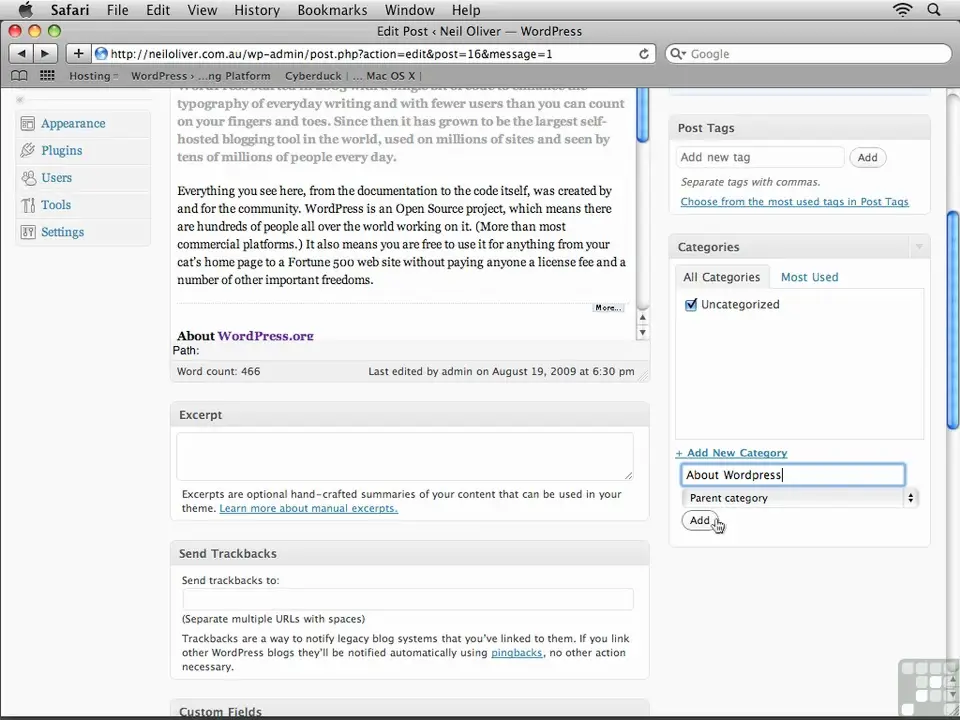Switch to All Categories tab

click(721, 277)
